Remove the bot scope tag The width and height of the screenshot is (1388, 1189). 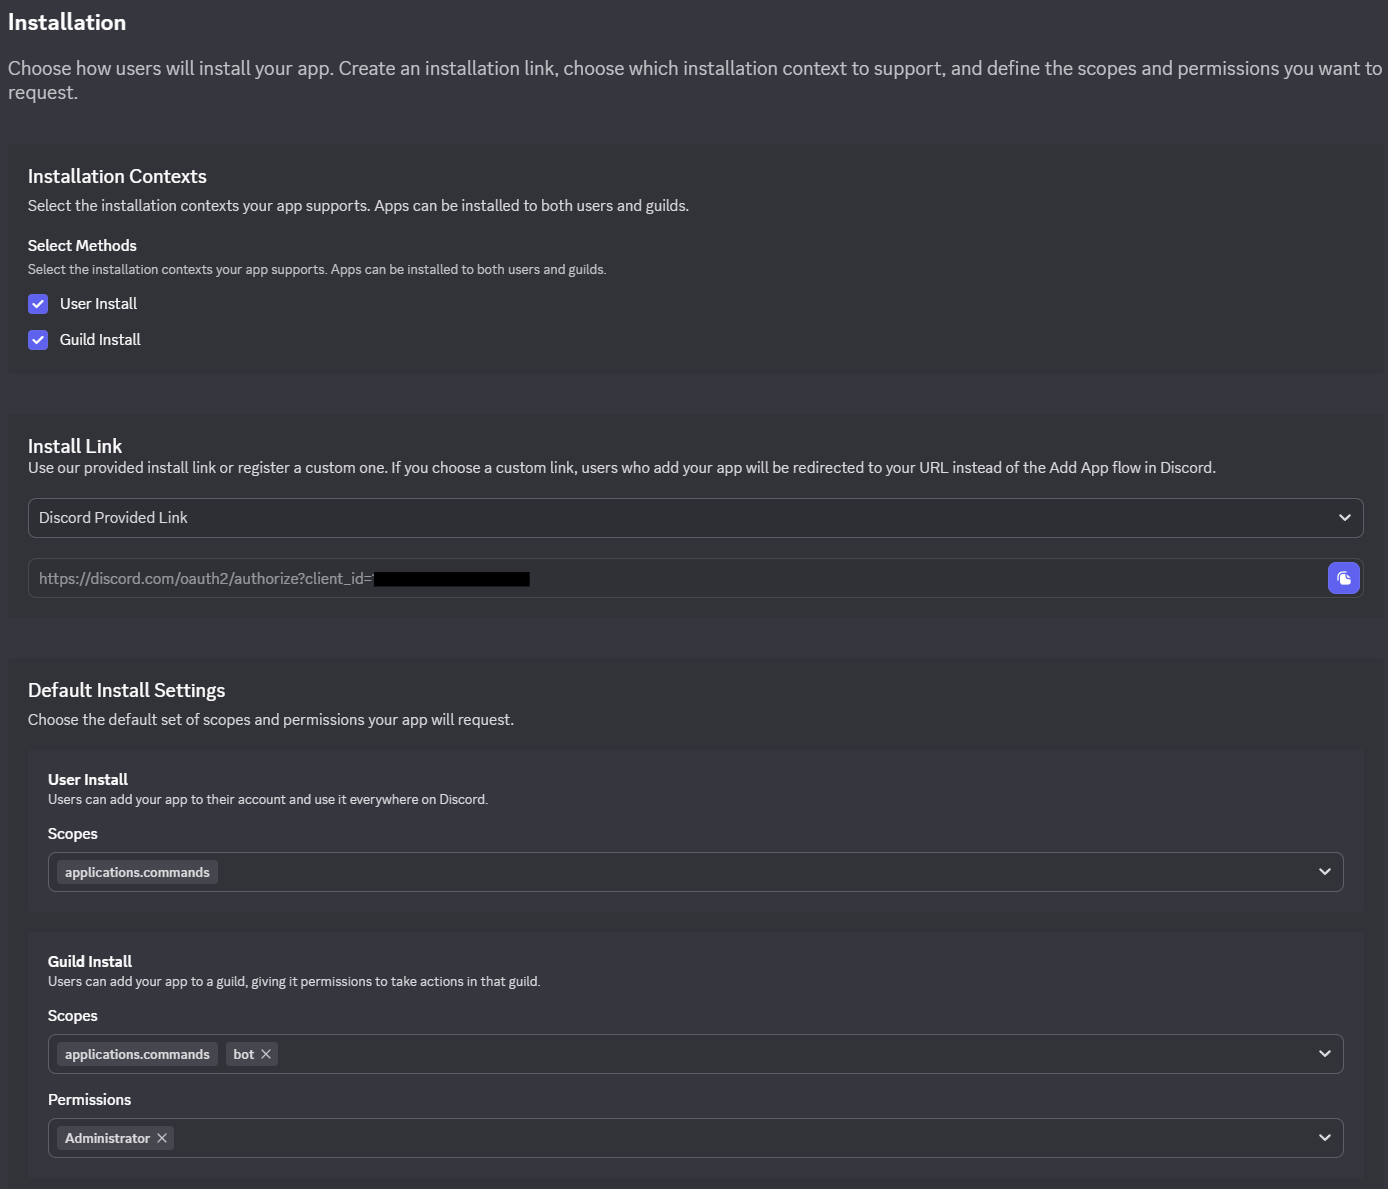266,1054
